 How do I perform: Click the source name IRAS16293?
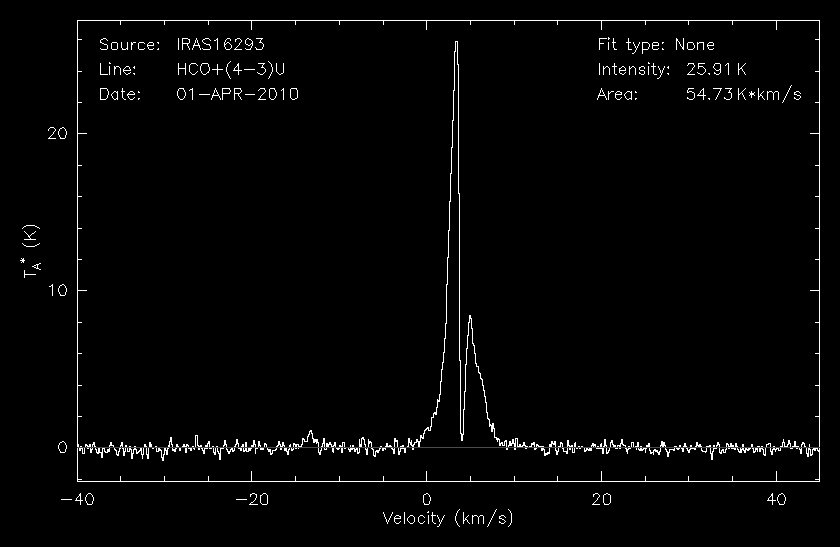pos(220,44)
